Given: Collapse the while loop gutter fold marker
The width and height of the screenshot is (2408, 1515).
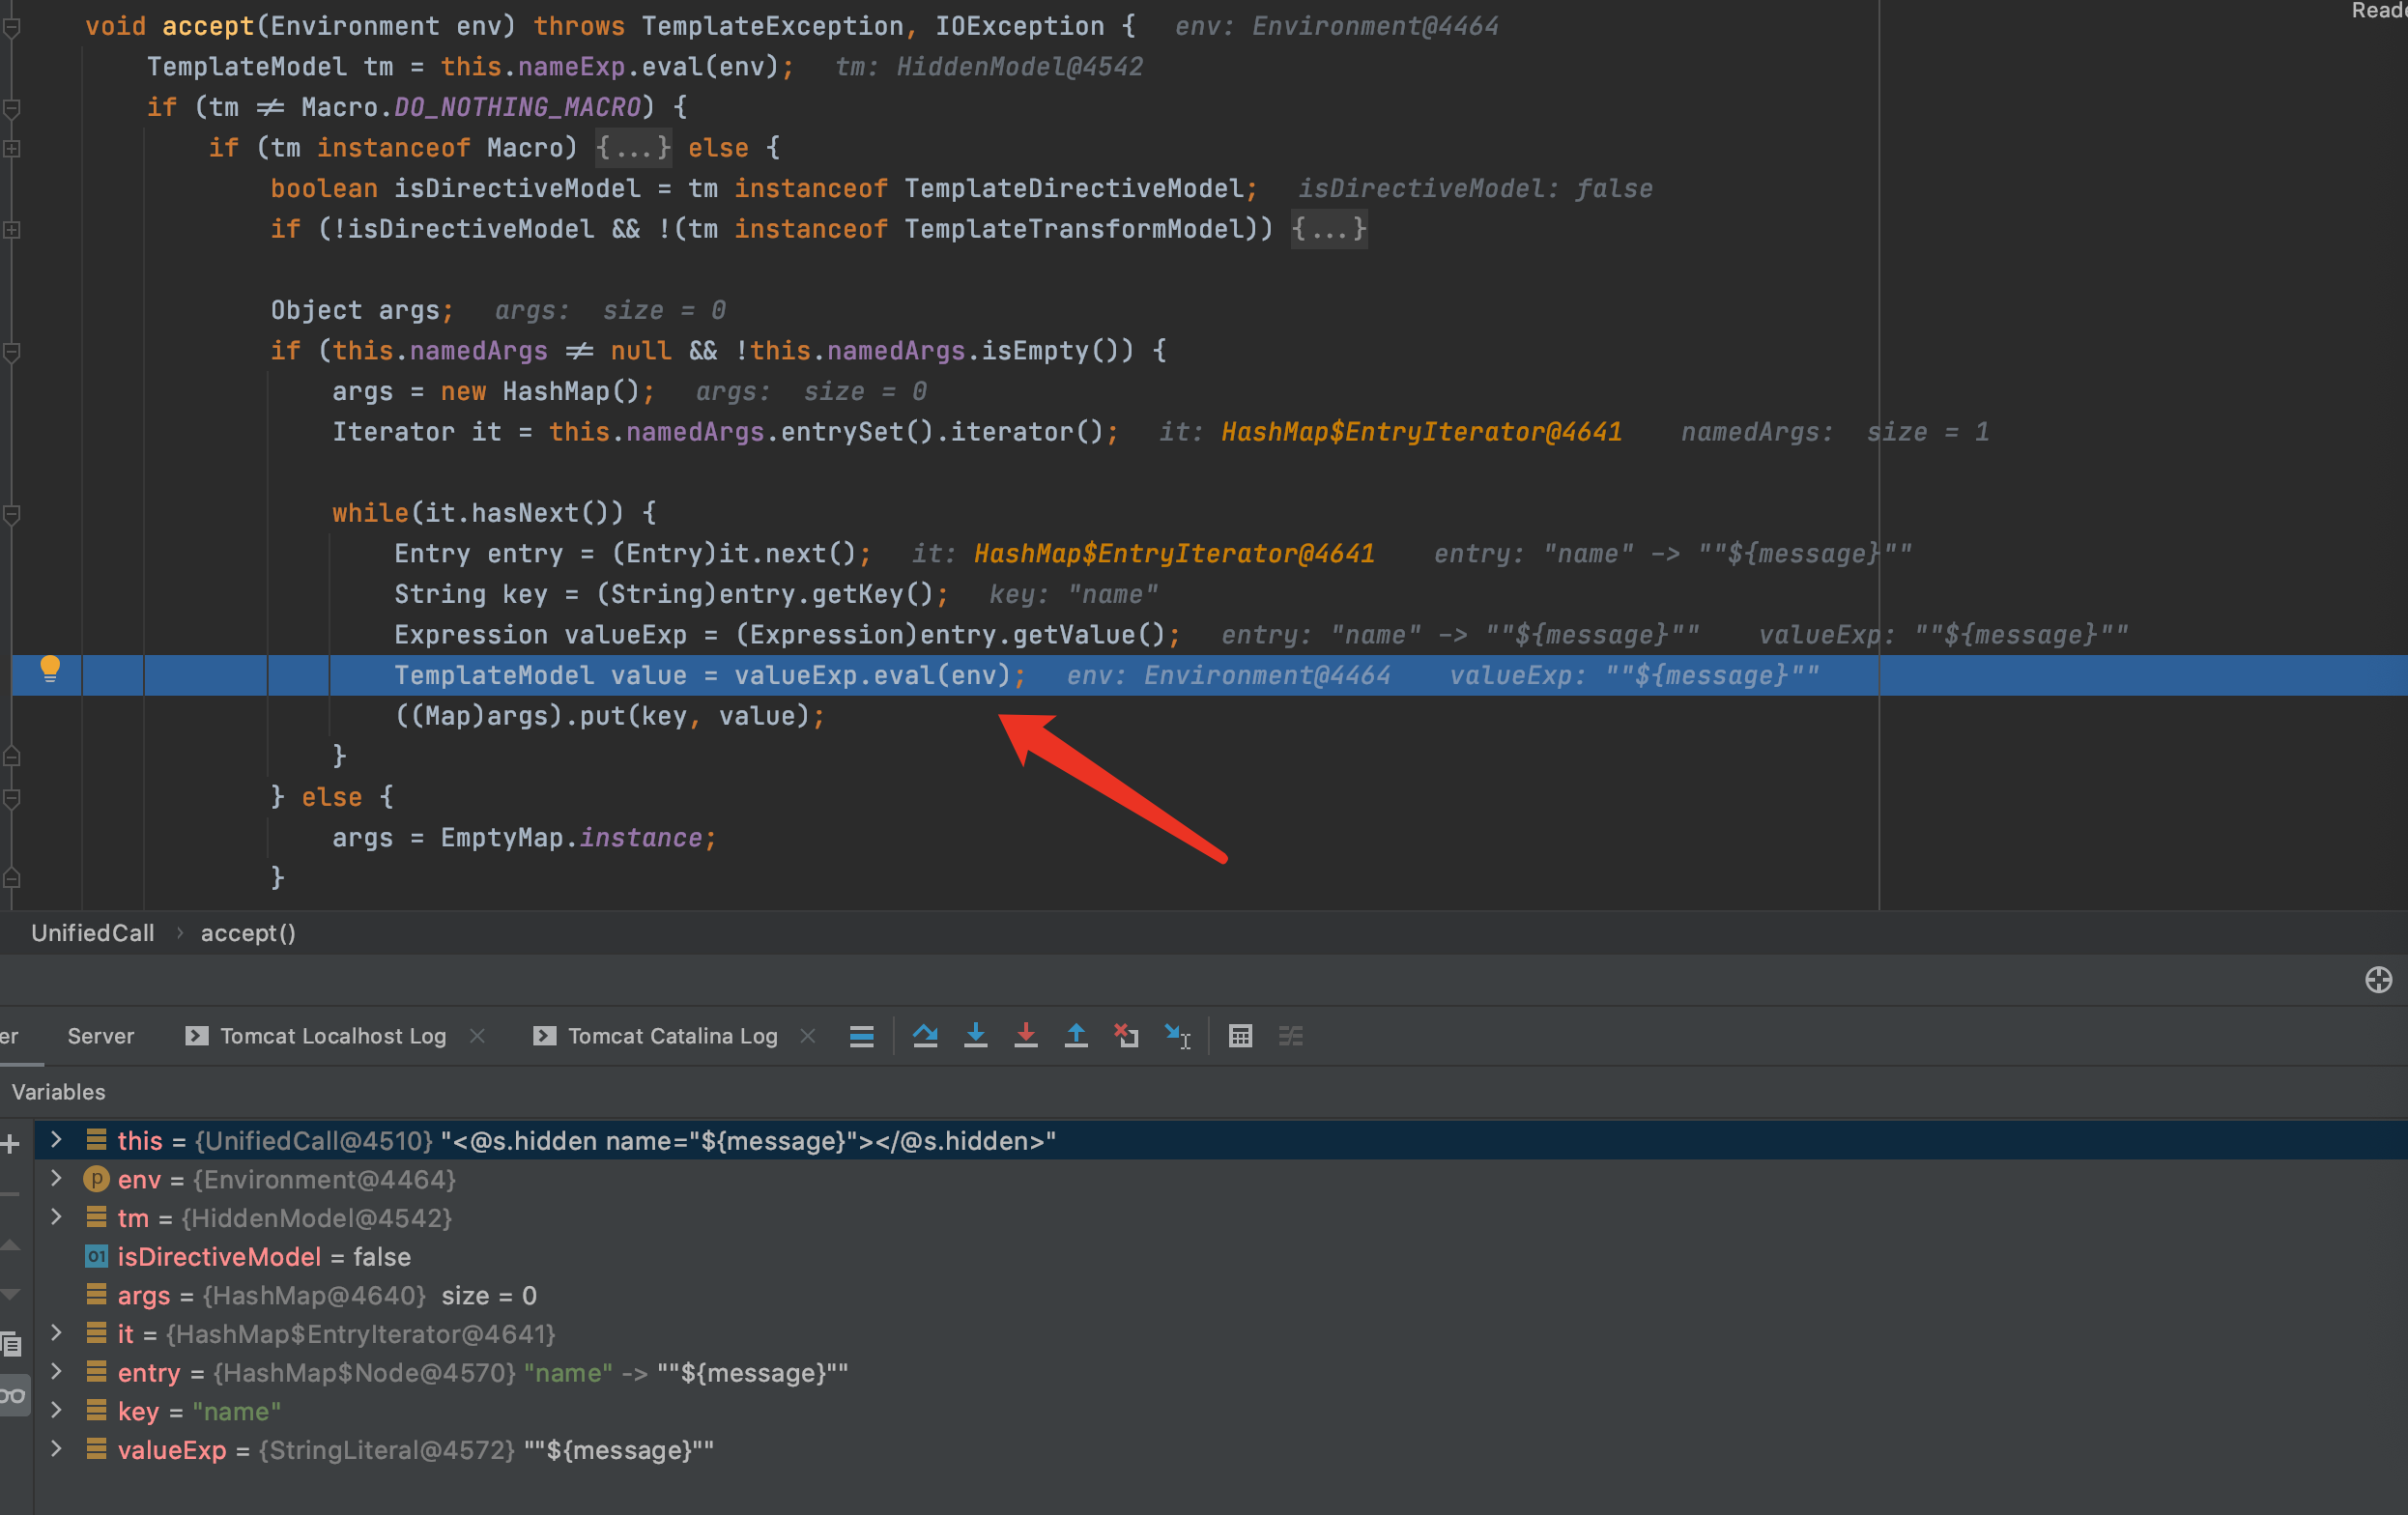Looking at the screenshot, I should tap(11, 514).
